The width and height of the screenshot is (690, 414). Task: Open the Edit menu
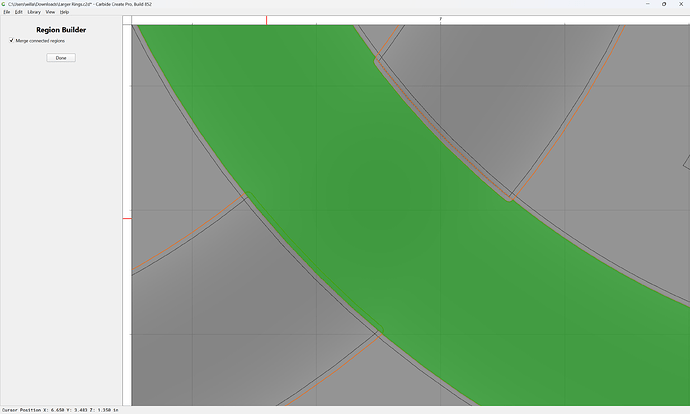point(18,12)
